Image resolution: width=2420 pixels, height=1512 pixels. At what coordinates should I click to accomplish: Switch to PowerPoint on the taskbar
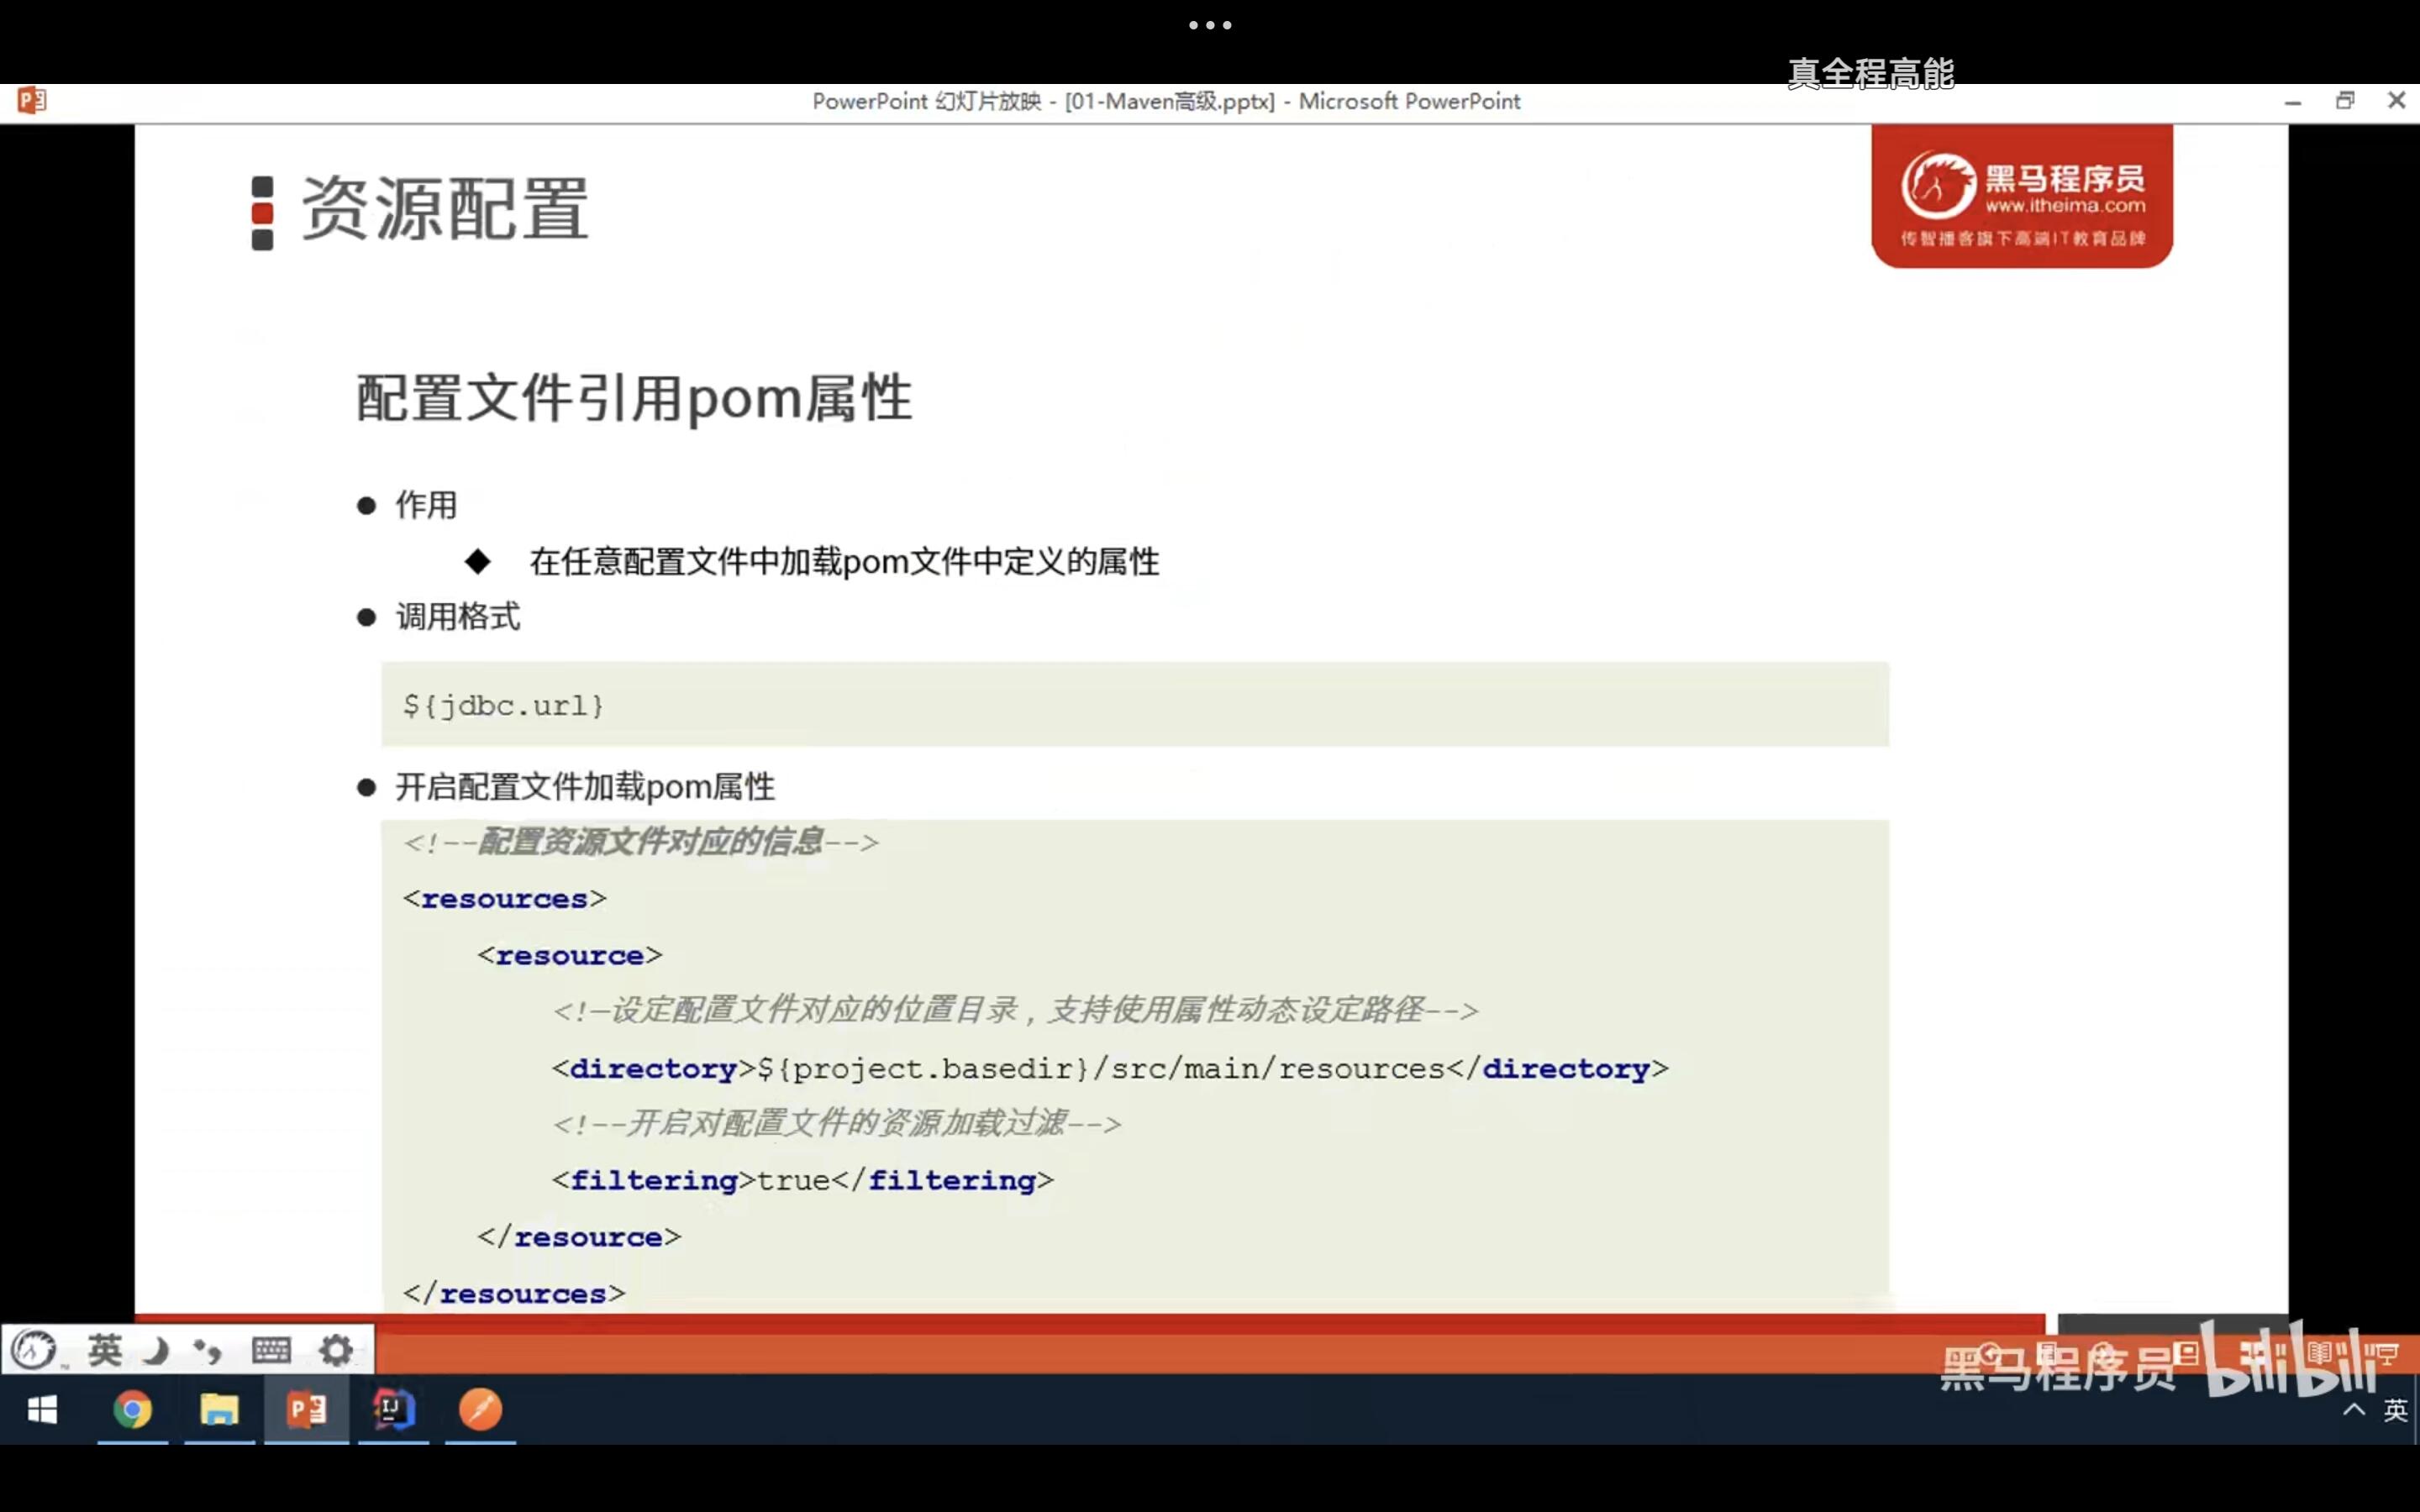306,1409
